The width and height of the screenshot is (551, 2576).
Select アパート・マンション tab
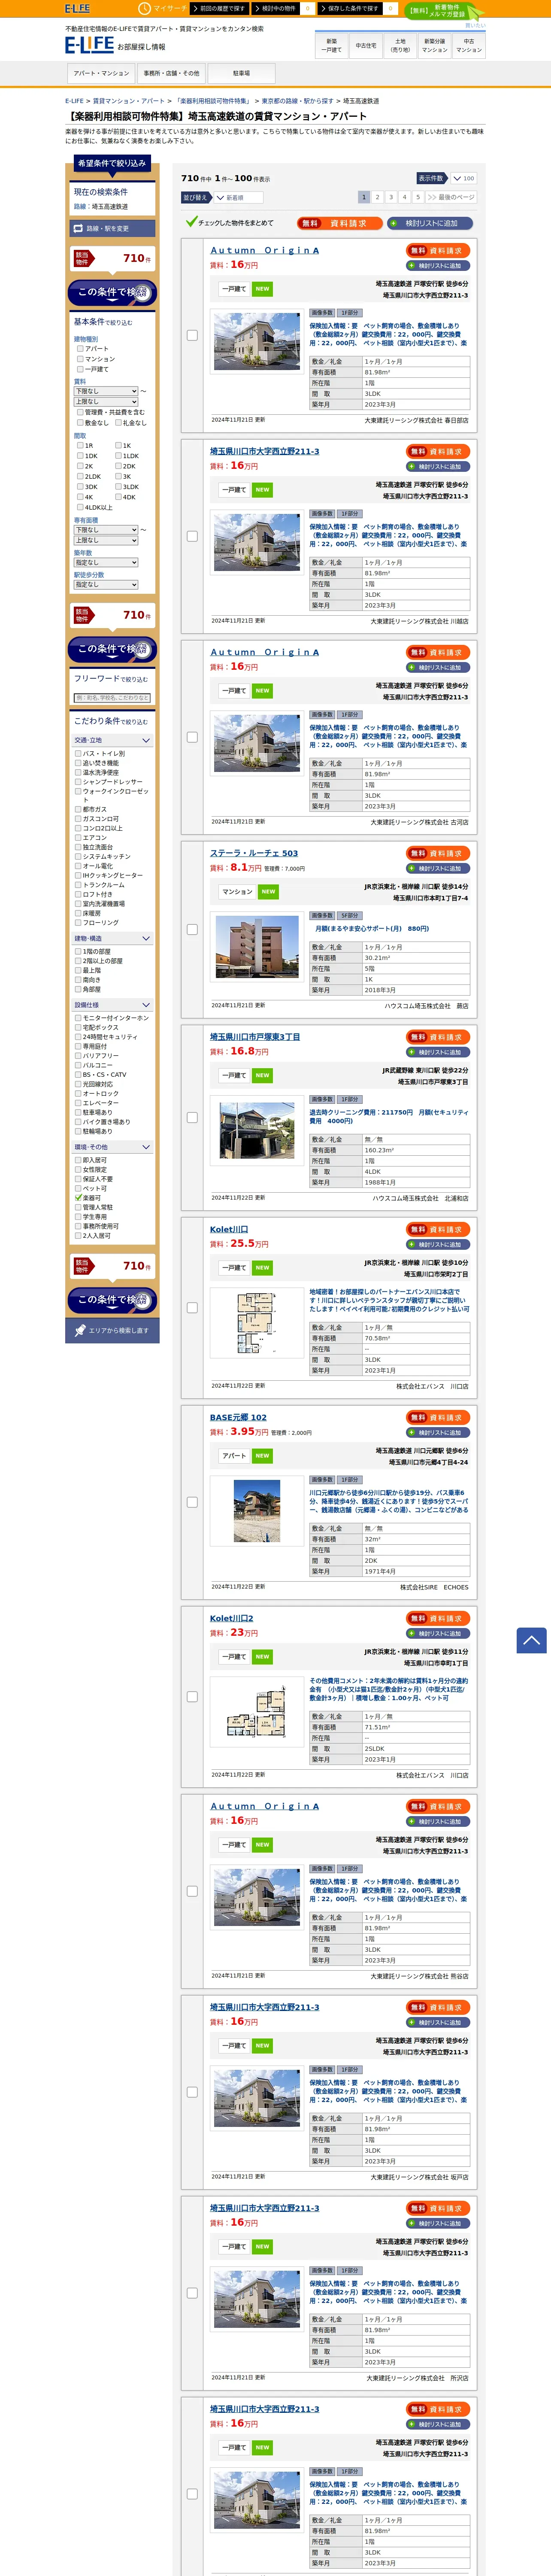tap(101, 73)
